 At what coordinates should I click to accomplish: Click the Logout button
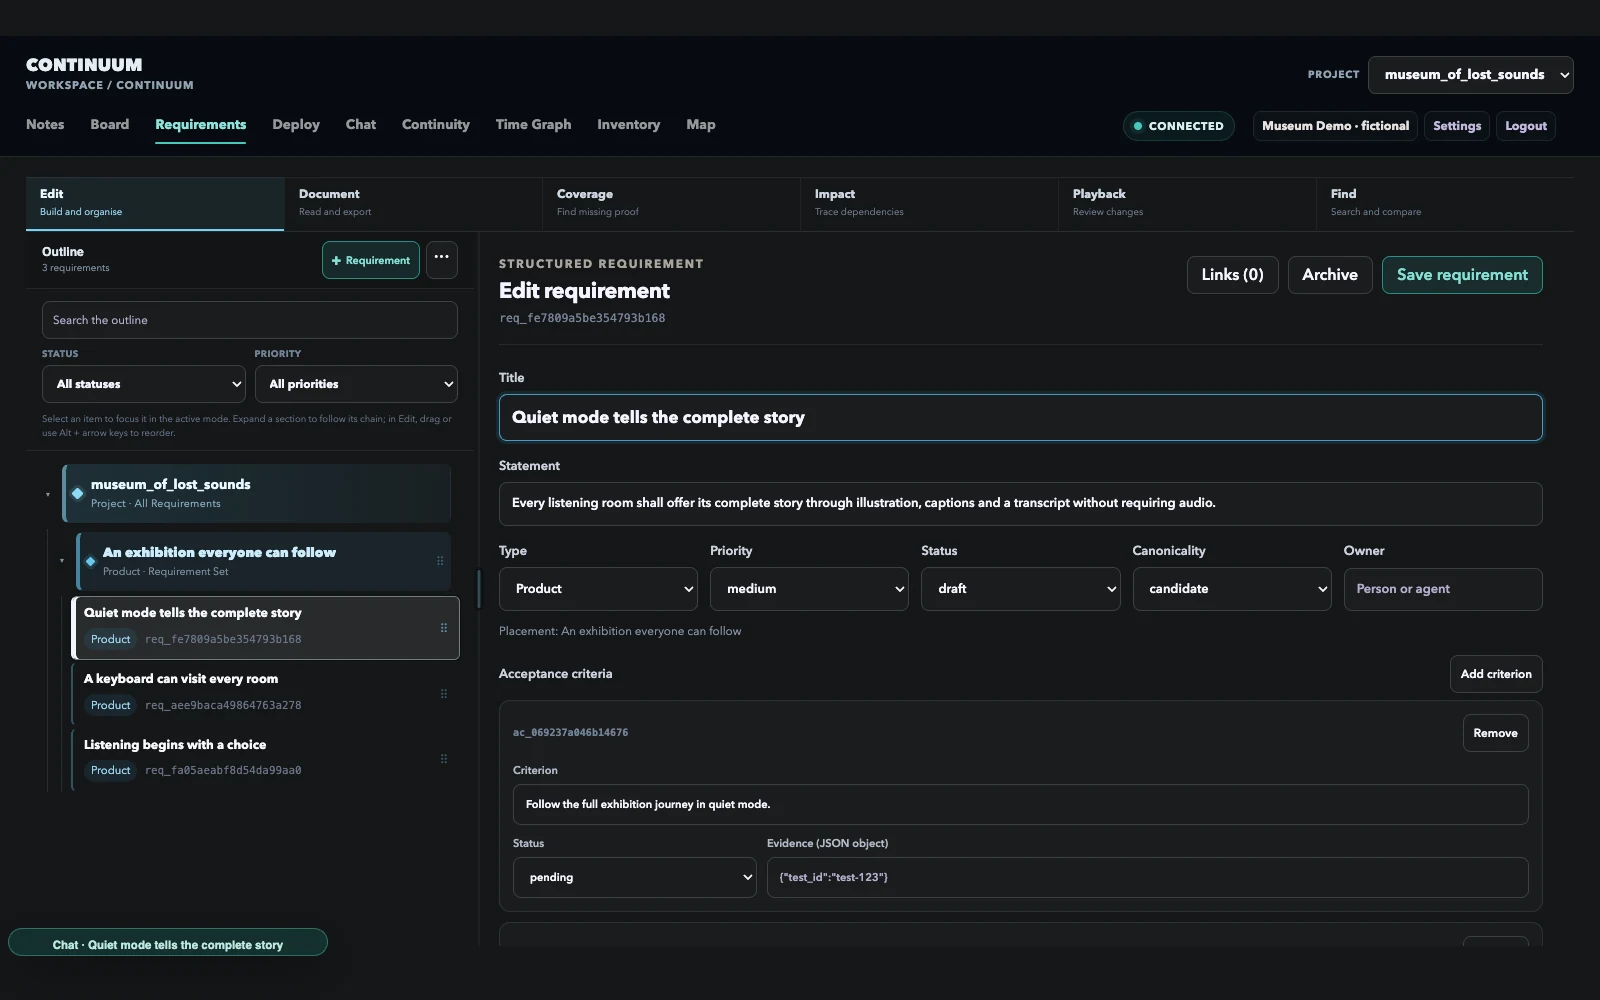pos(1526,126)
